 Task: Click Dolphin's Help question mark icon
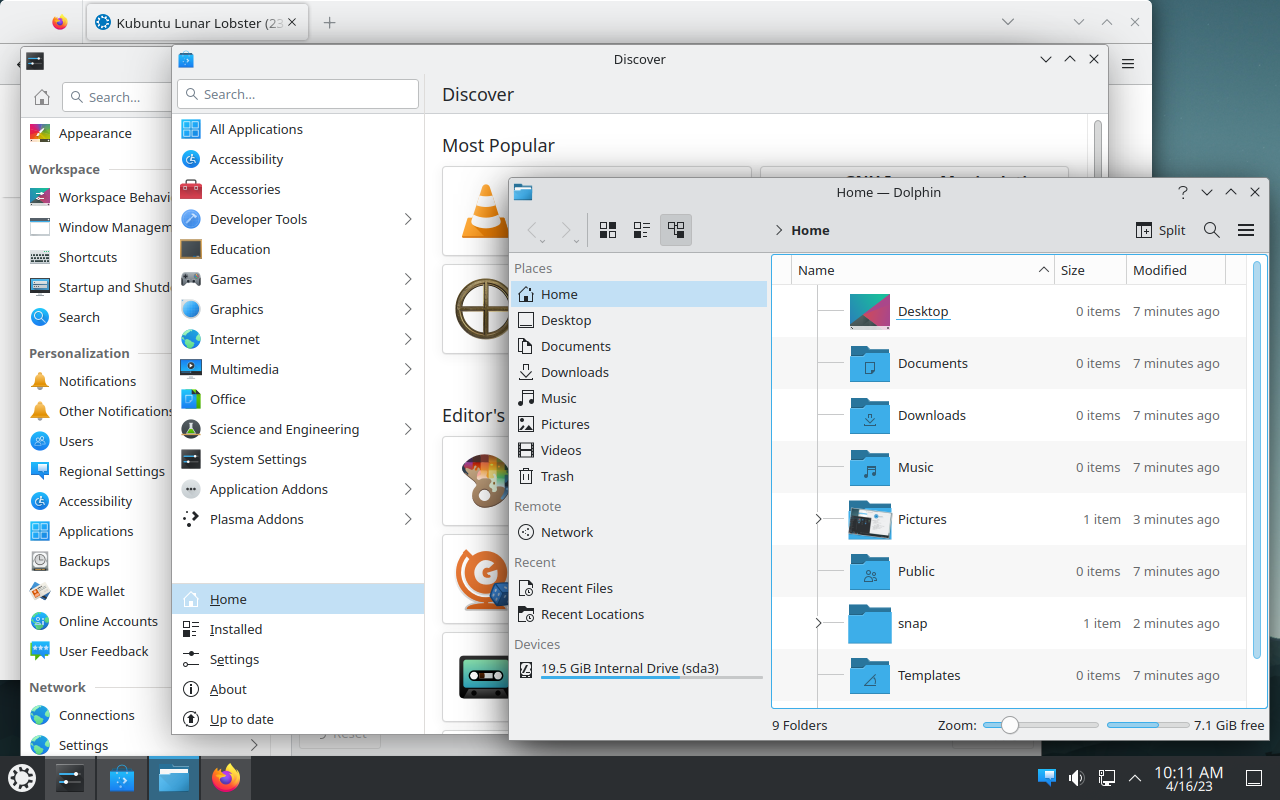tap(1183, 192)
